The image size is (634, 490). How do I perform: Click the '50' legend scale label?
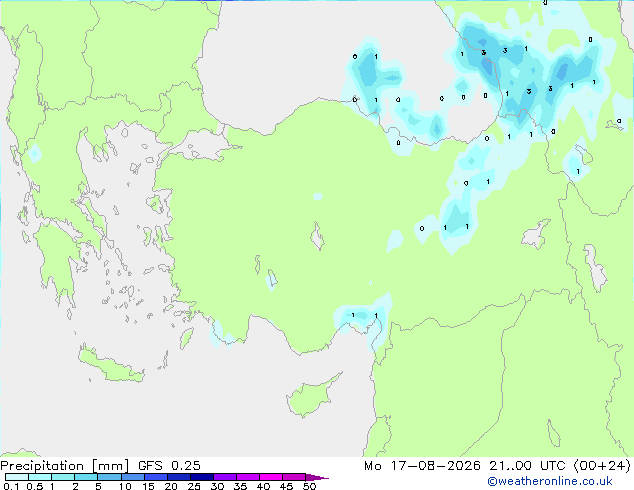309,486
